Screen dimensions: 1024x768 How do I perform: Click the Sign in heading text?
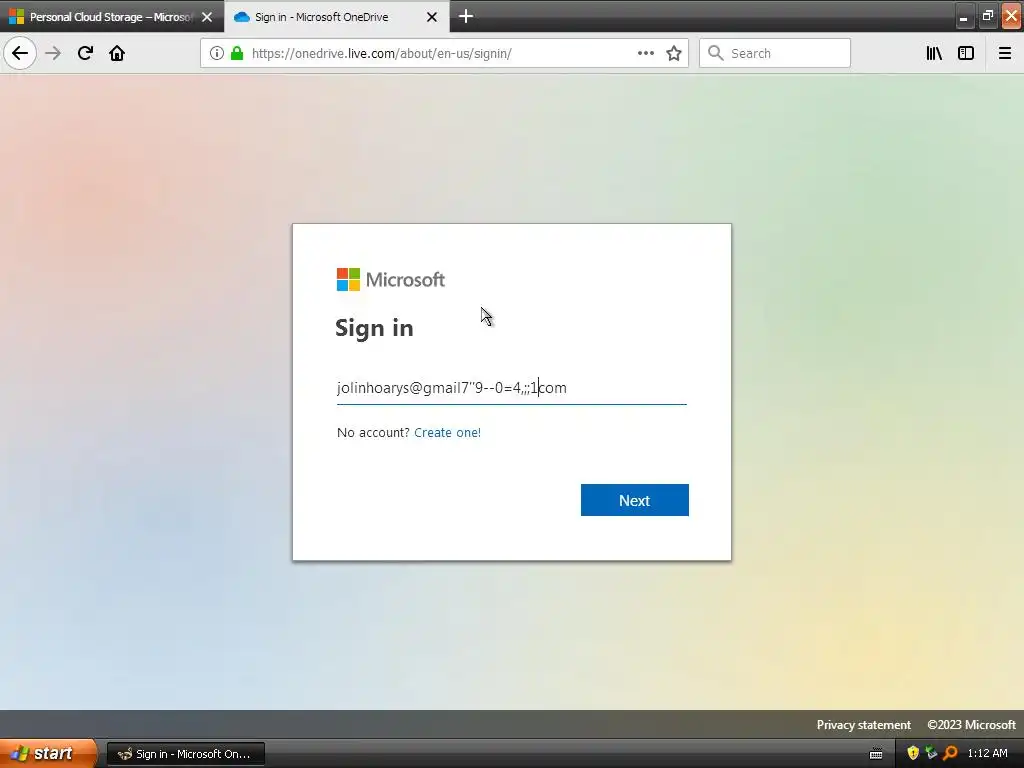(374, 328)
